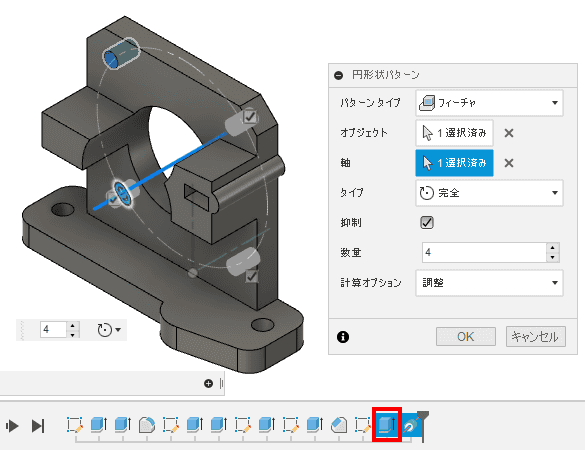
Task: Click the panel divider handle beside the plus icon
Action: coord(221,383)
